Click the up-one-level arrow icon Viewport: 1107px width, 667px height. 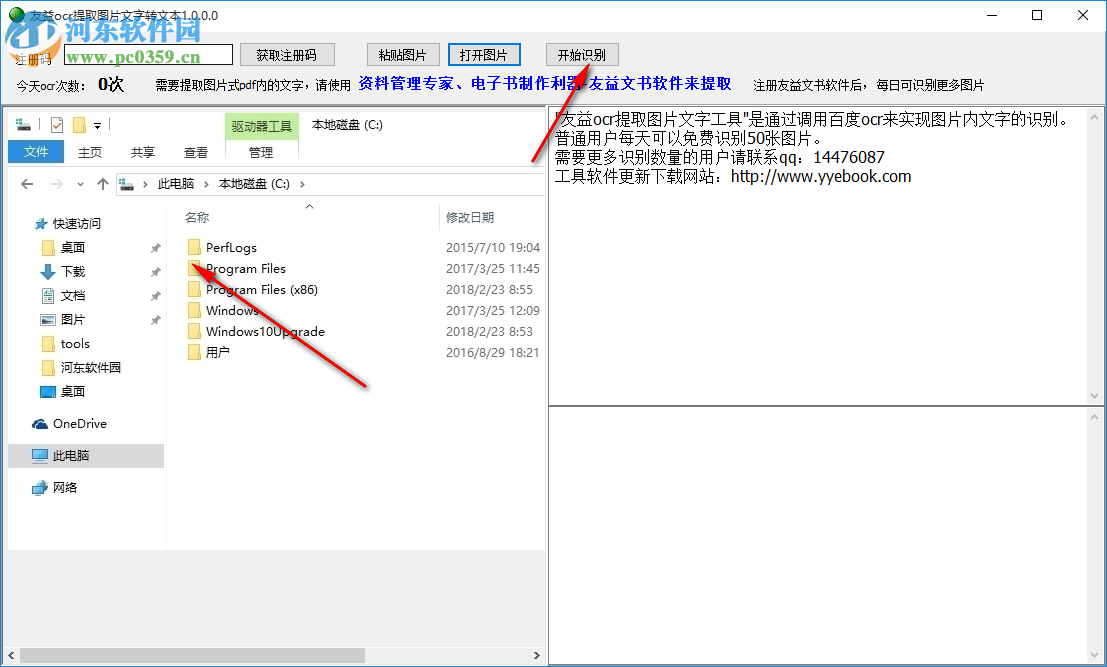[104, 183]
